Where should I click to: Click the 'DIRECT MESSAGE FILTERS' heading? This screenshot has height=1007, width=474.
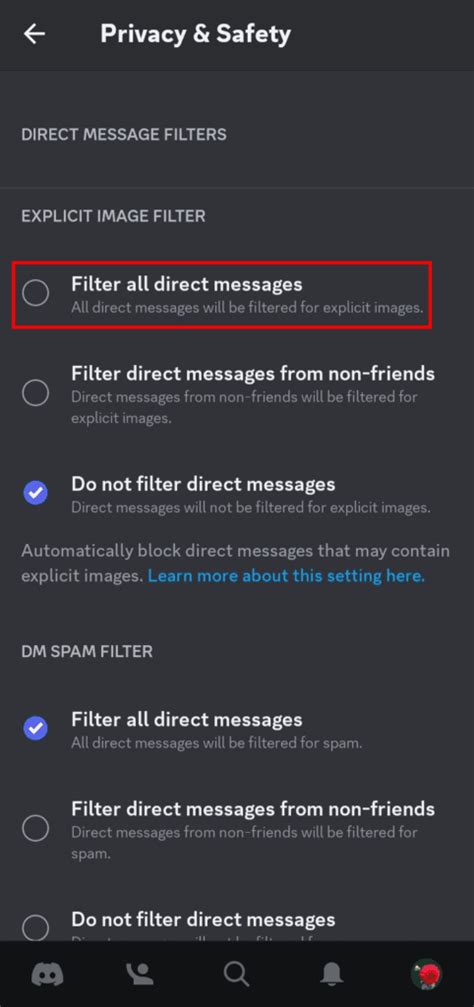[x=123, y=135]
